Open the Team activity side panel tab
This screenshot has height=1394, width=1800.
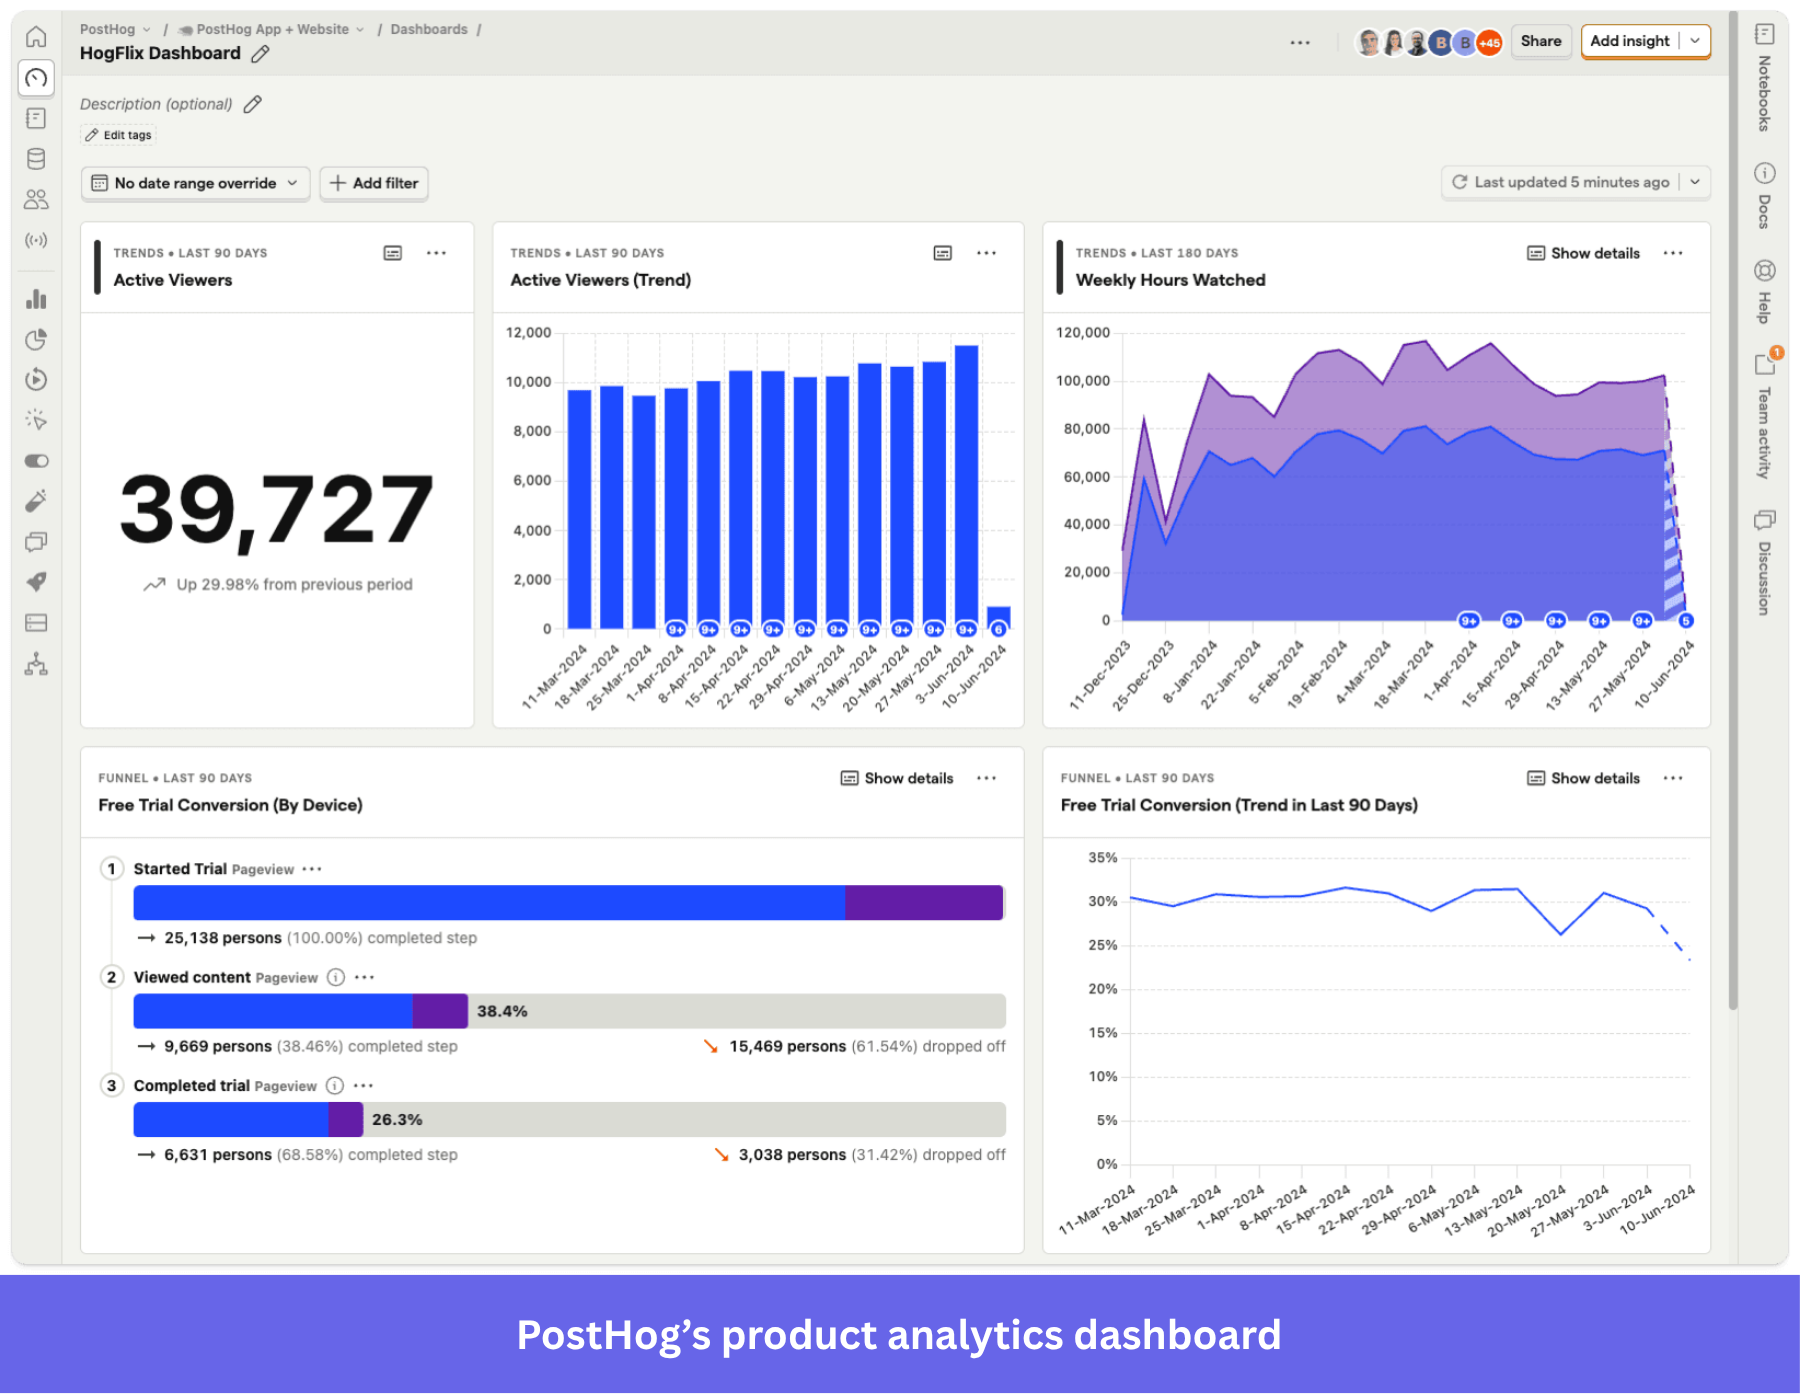point(1764,415)
